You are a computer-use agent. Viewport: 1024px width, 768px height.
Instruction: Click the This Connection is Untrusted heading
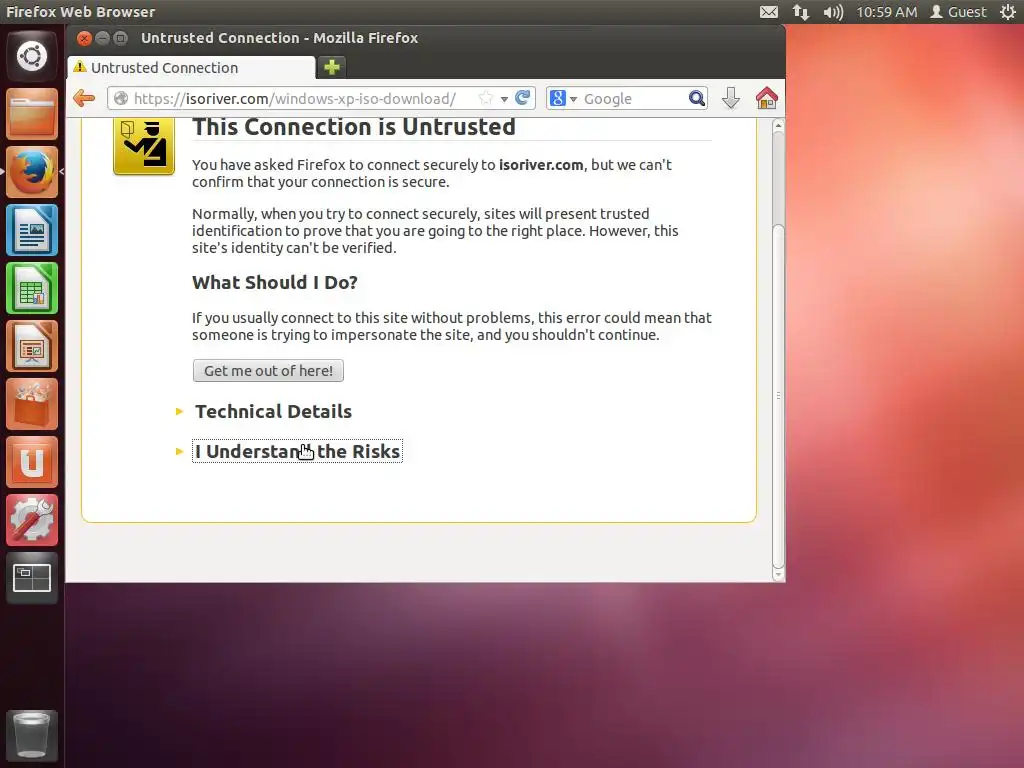pos(353,127)
